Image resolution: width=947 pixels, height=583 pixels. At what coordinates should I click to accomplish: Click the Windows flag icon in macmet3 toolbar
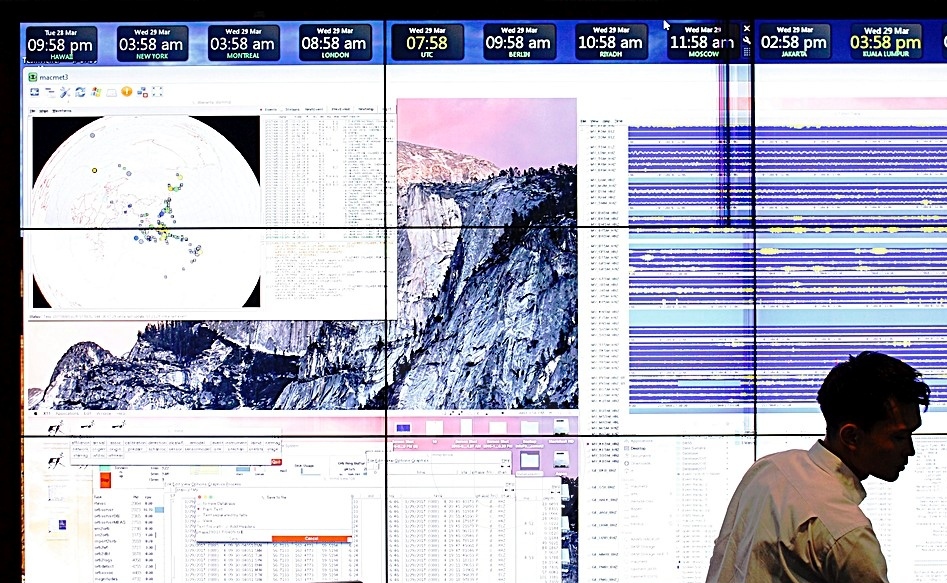96,92
